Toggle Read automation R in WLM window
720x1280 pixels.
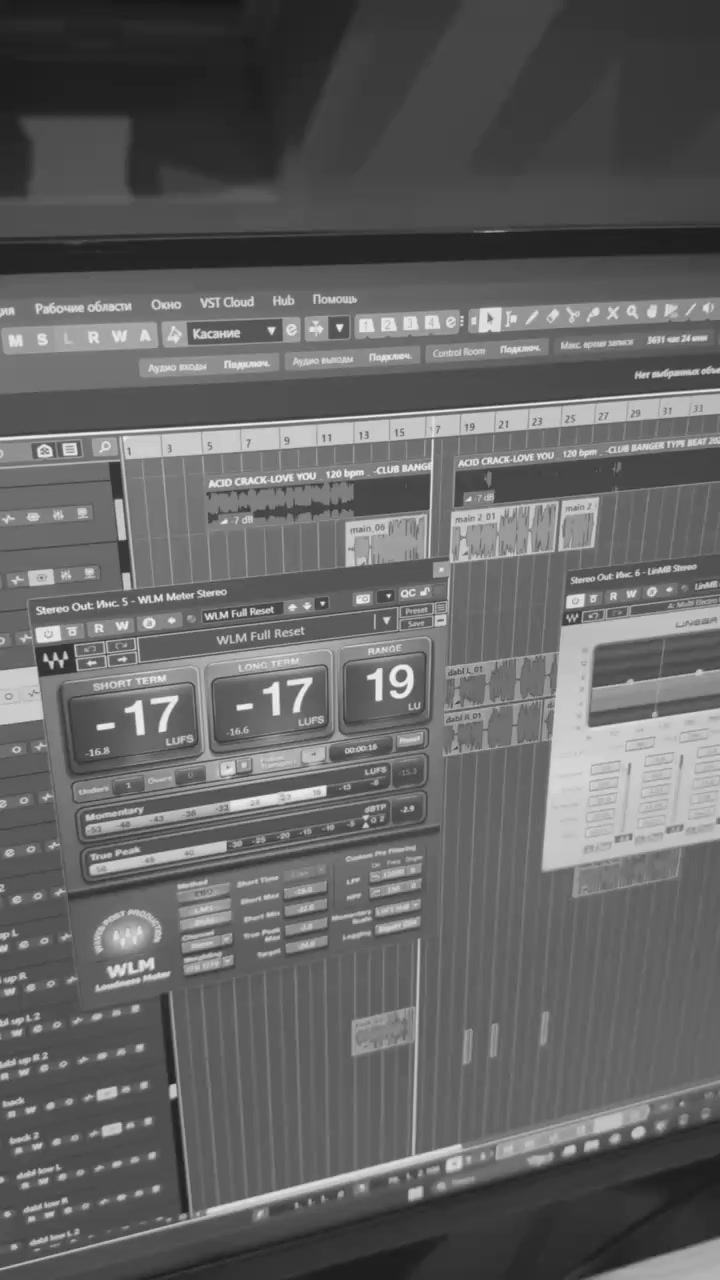99,629
